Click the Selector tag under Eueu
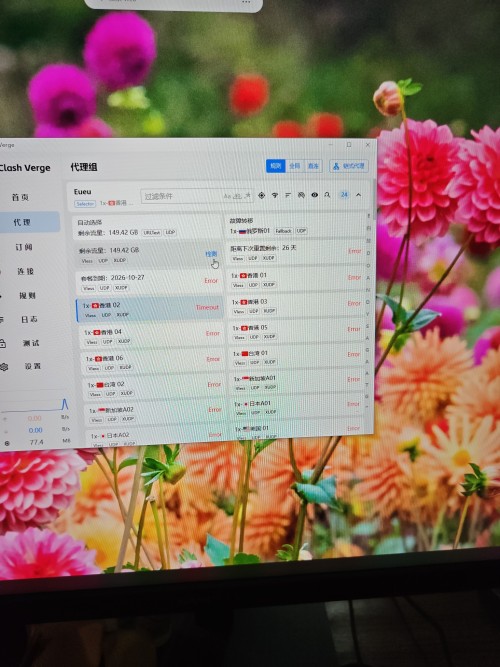Viewport: 500px width, 667px height. tap(85, 204)
